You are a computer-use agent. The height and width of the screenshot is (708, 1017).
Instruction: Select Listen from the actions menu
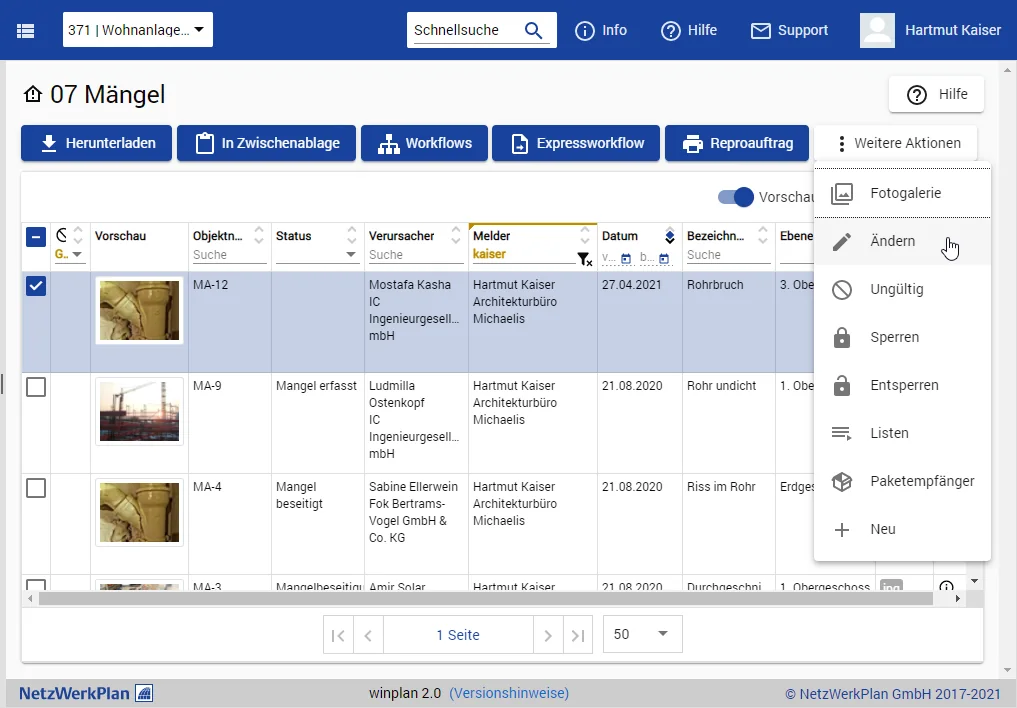coord(902,433)
